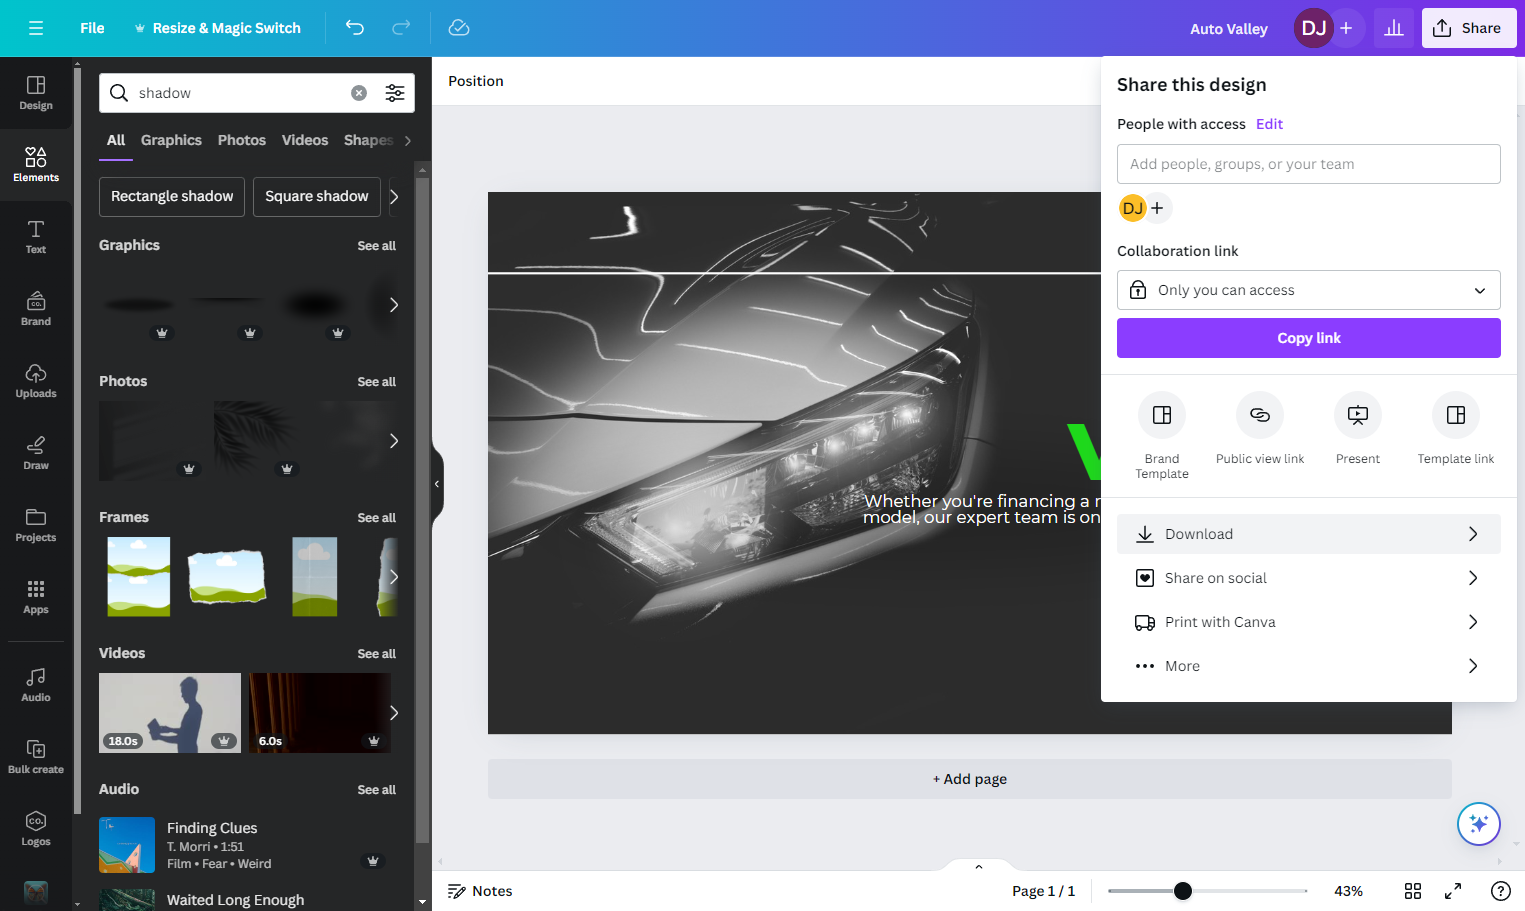Click the Template link icon

tap(1456, 415)
